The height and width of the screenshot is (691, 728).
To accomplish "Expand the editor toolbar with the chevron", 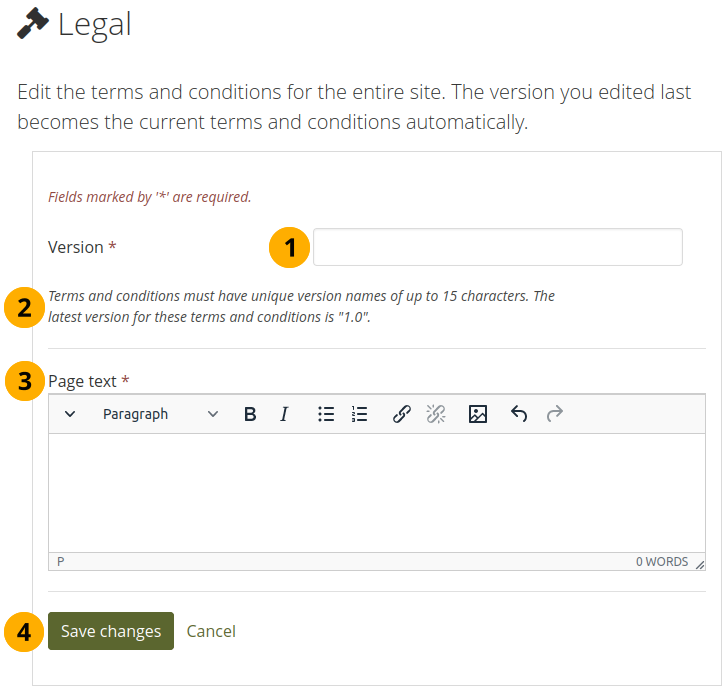I will pos(70,414).
